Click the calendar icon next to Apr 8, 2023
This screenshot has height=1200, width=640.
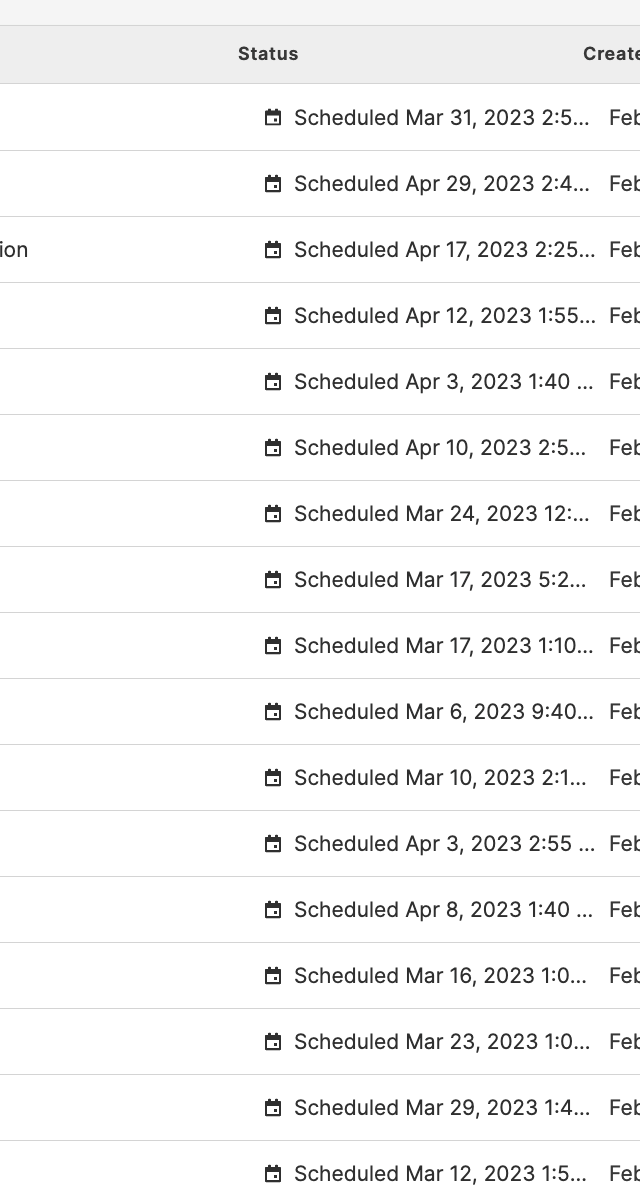coord(273,910)
